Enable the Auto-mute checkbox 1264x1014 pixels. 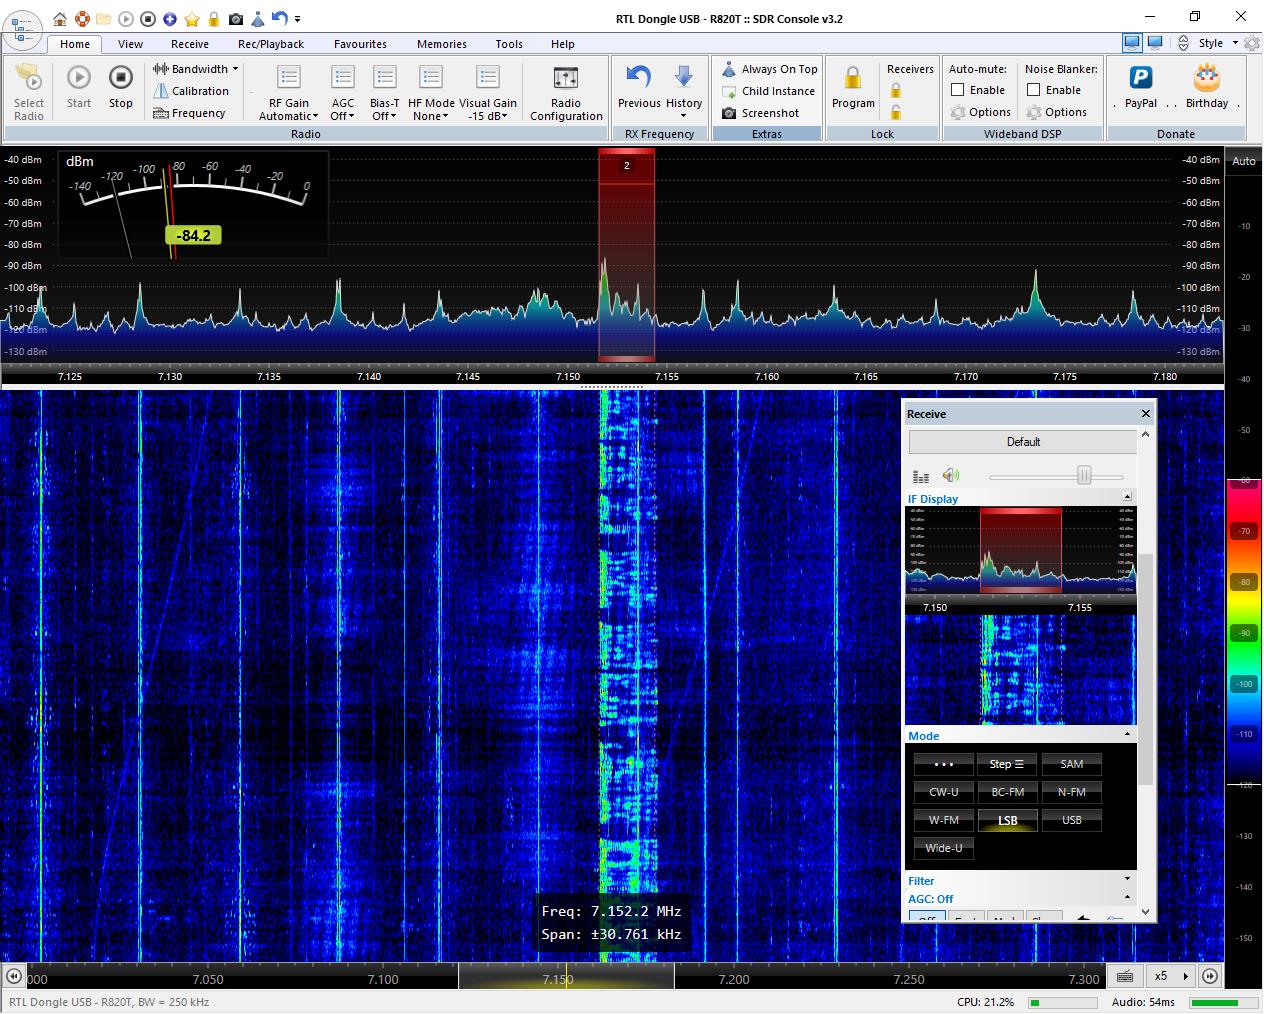[957, 90]
